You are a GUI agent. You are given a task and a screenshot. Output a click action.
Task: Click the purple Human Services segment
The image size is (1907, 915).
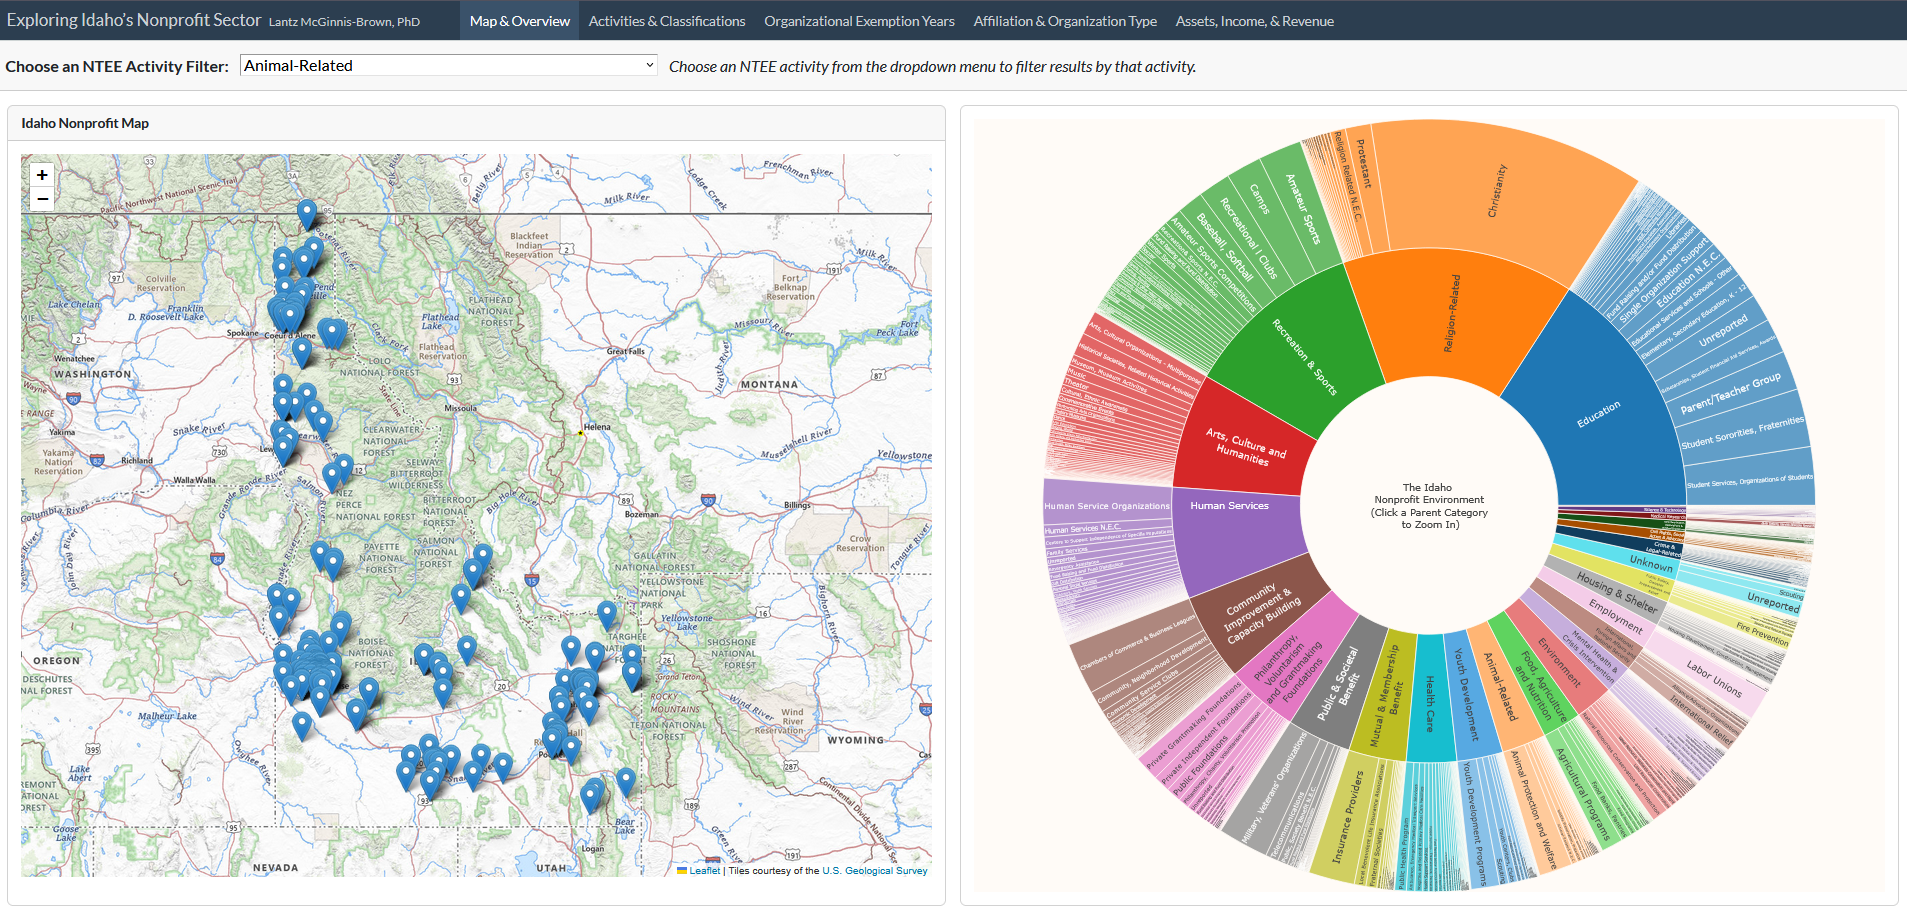(1235, 530)
